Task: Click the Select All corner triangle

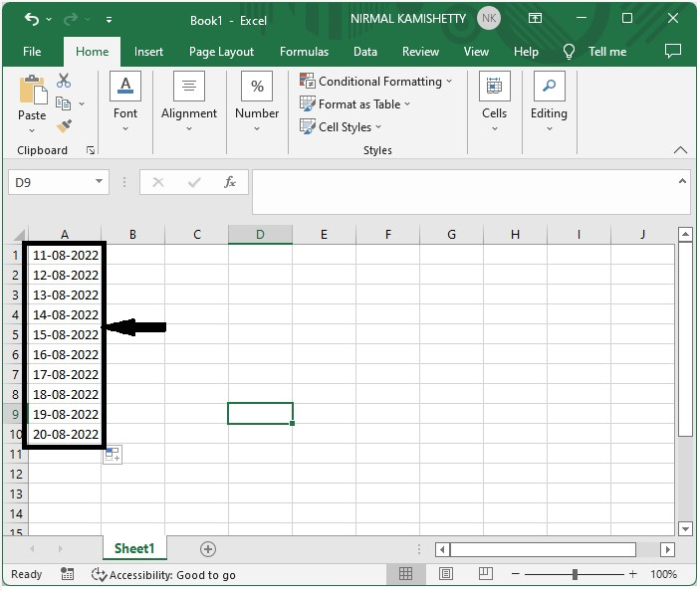Action: click(x=19, y=235)
